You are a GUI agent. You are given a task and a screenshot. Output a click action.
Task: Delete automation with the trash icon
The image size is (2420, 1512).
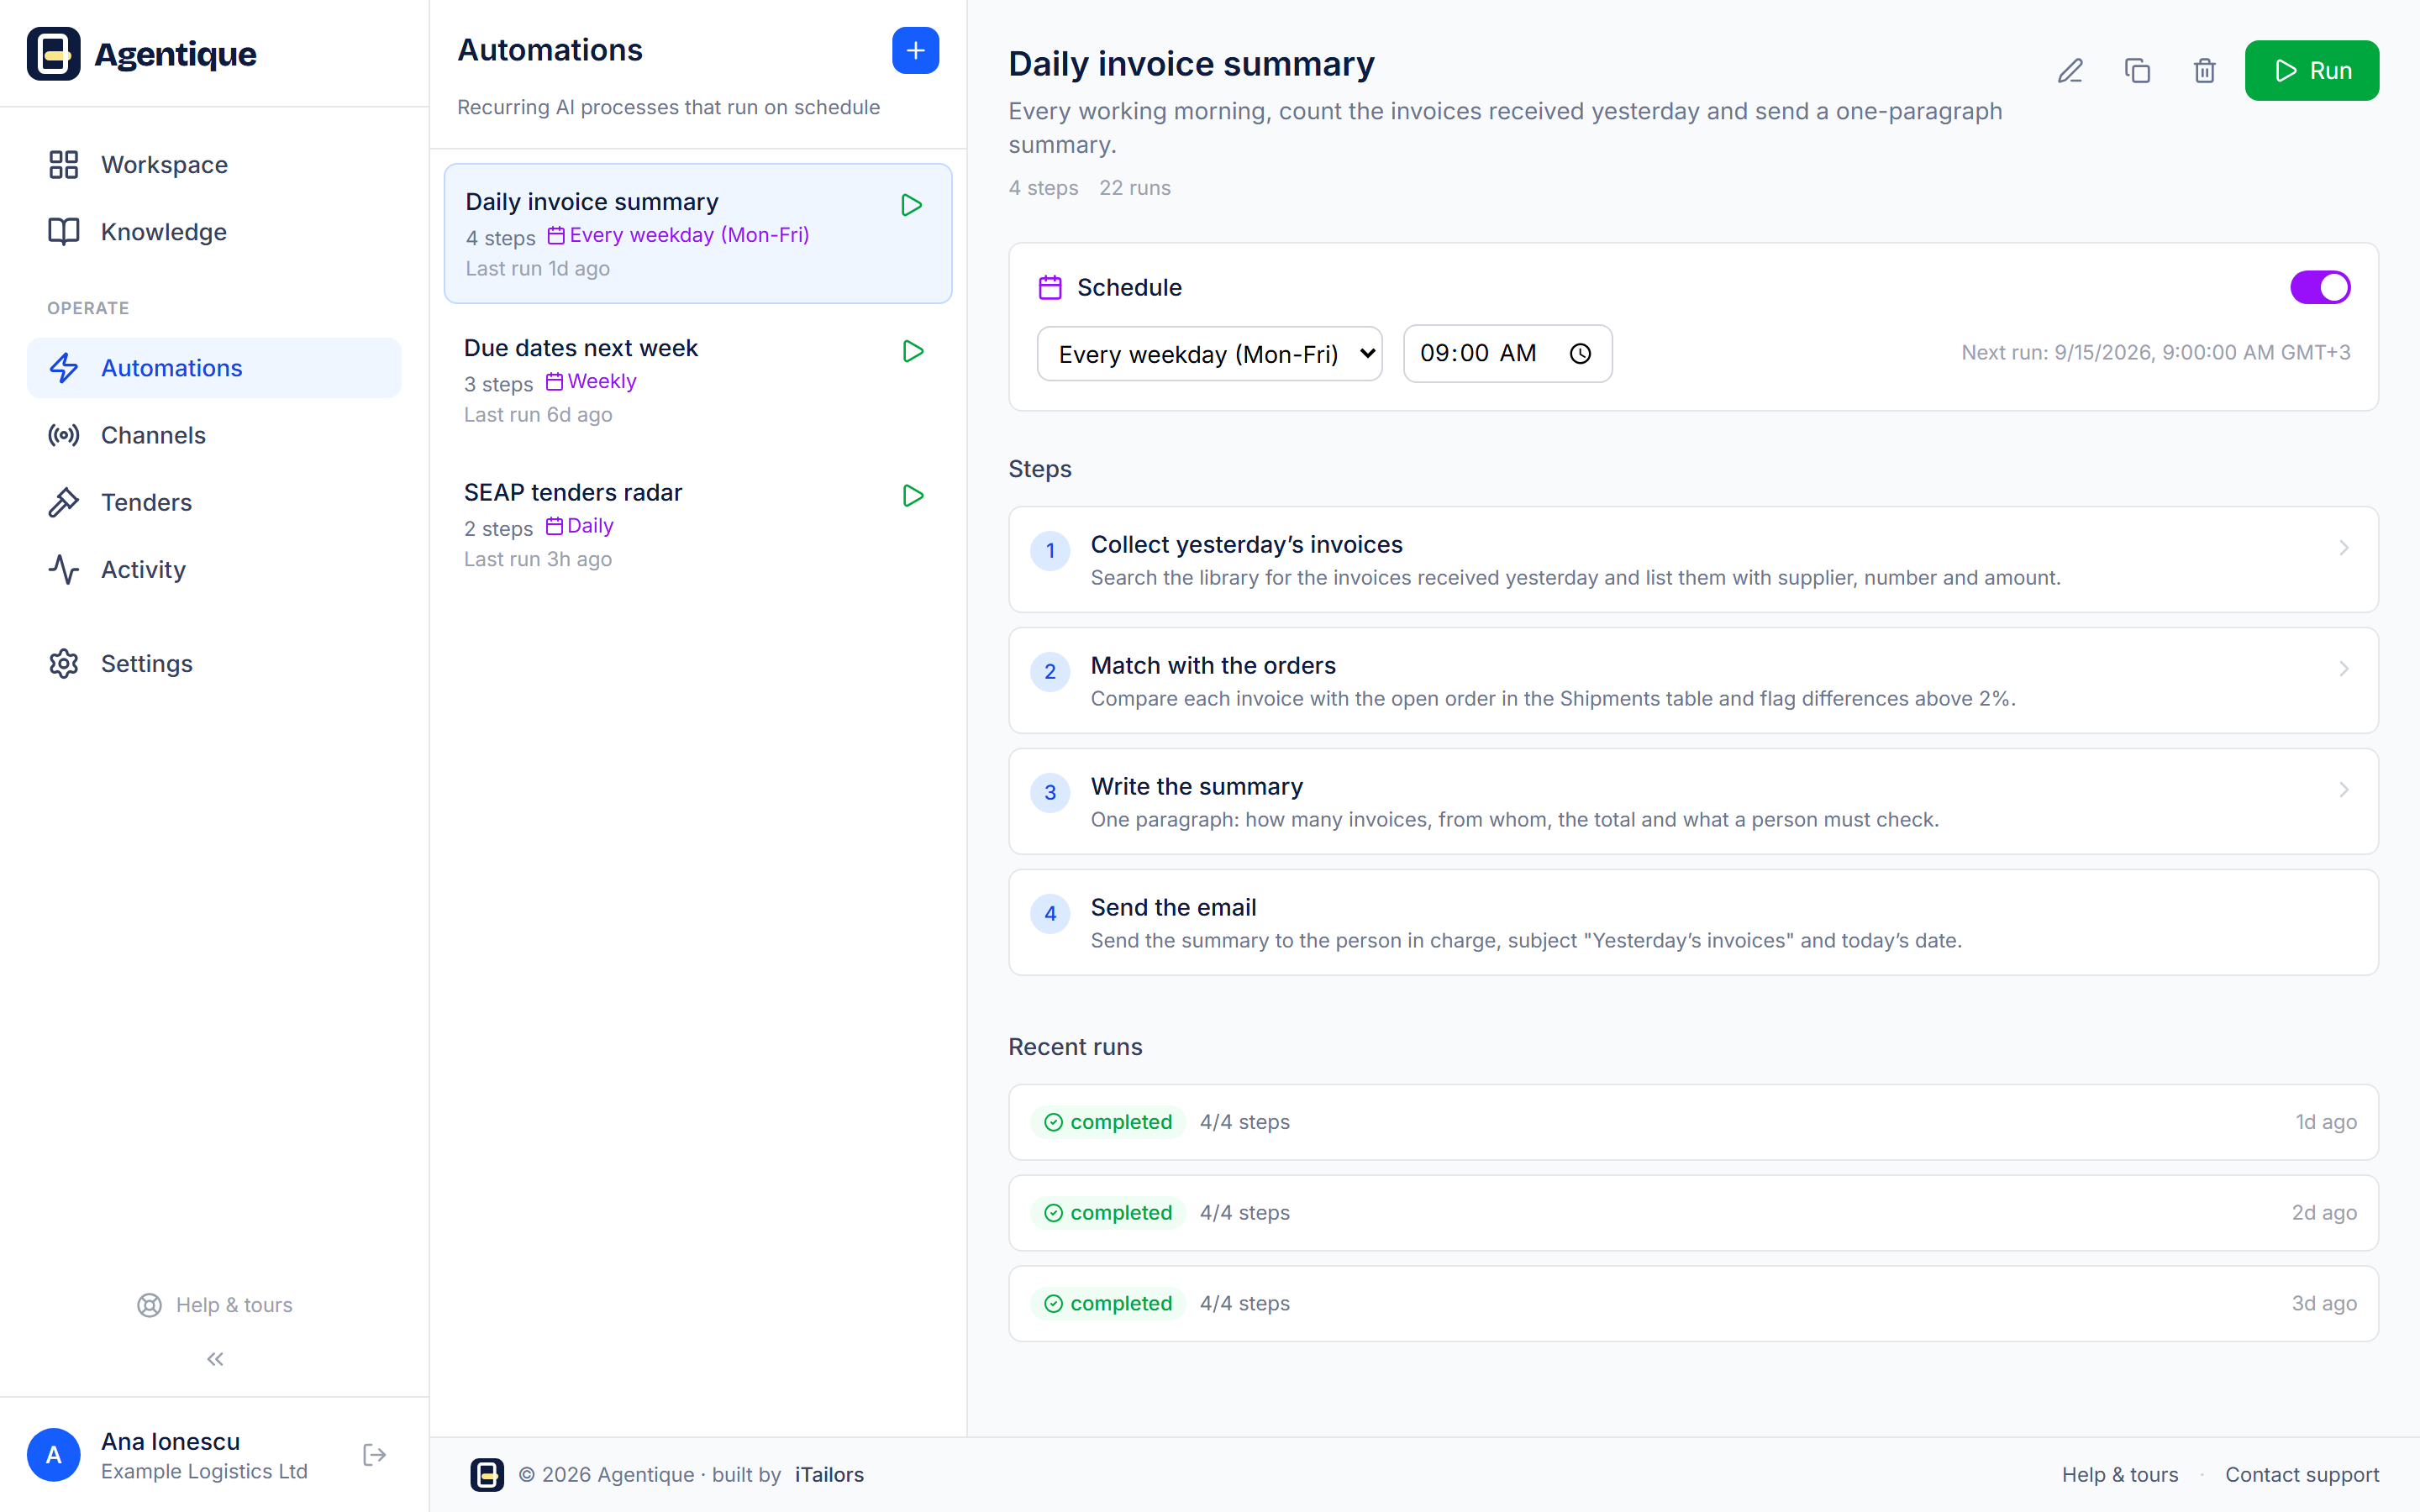tap(2204, 71)
